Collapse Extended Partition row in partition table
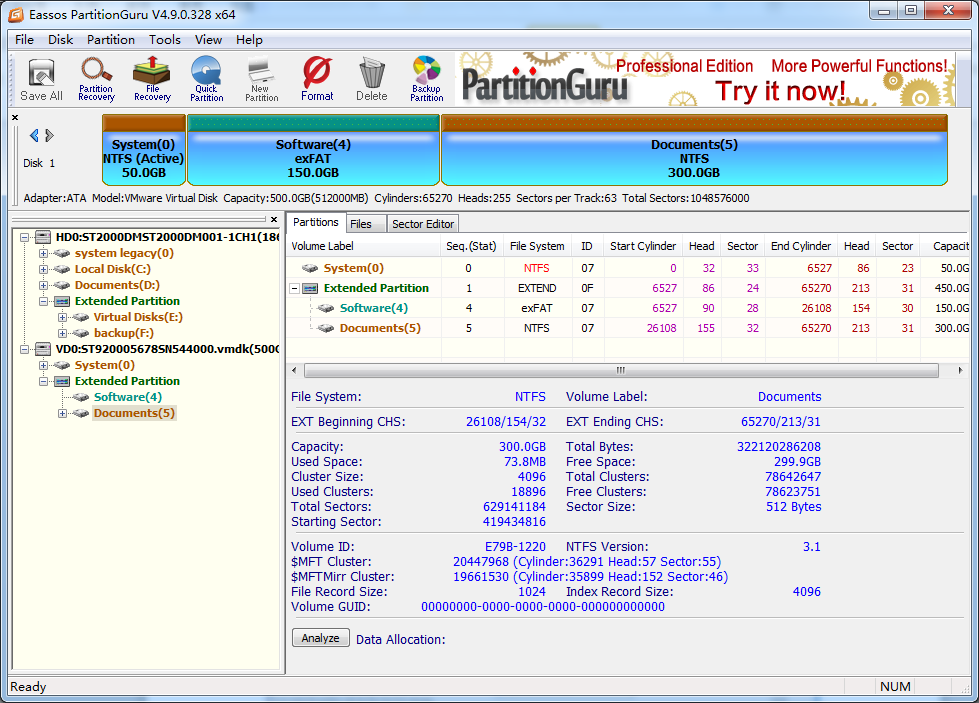The height and width of the screenshot is (703, 979). click(296, 288)
